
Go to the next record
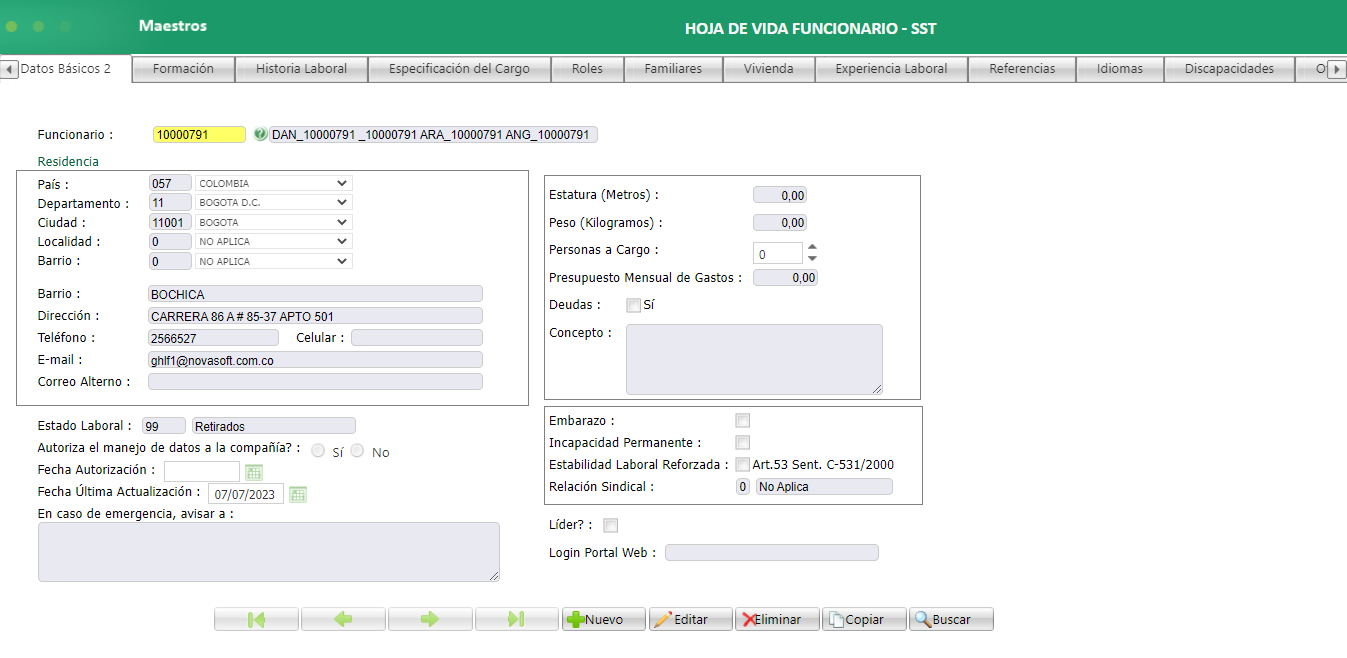point(430,620)
